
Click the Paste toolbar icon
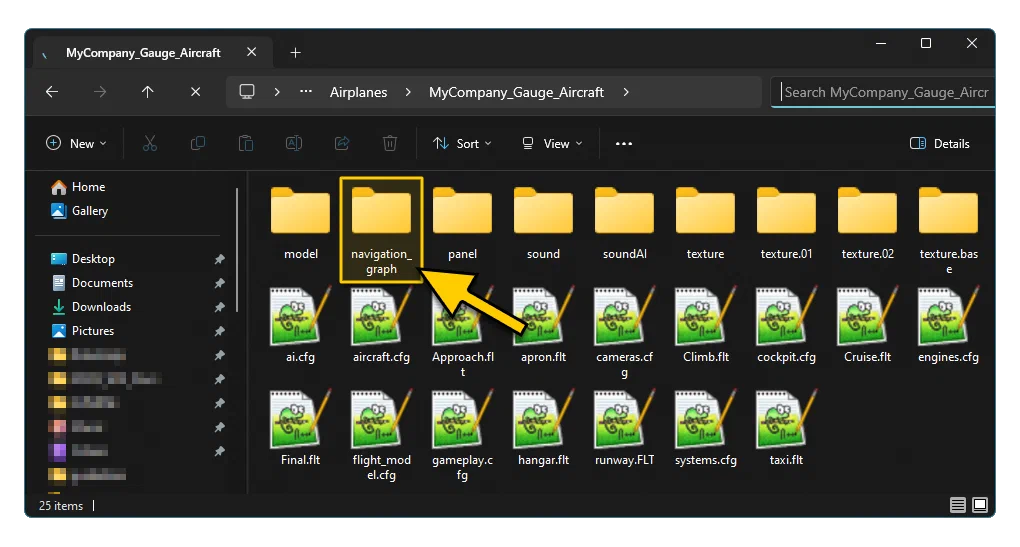(x=246, y=143)
